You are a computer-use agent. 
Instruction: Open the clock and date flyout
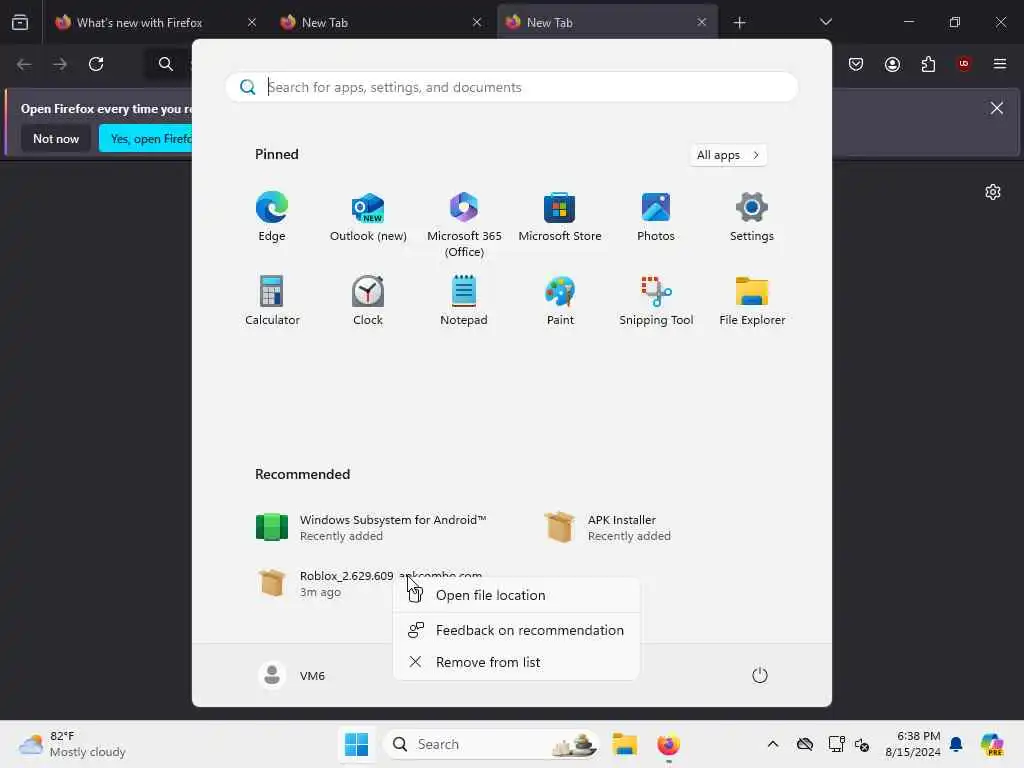pyautogui.click(x=912, y=744)
